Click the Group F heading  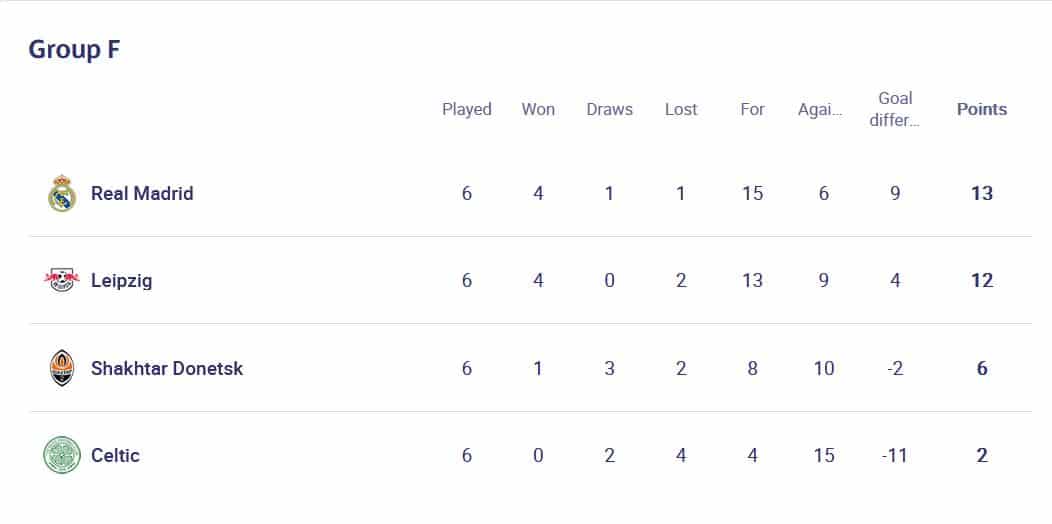click(74, 50)
